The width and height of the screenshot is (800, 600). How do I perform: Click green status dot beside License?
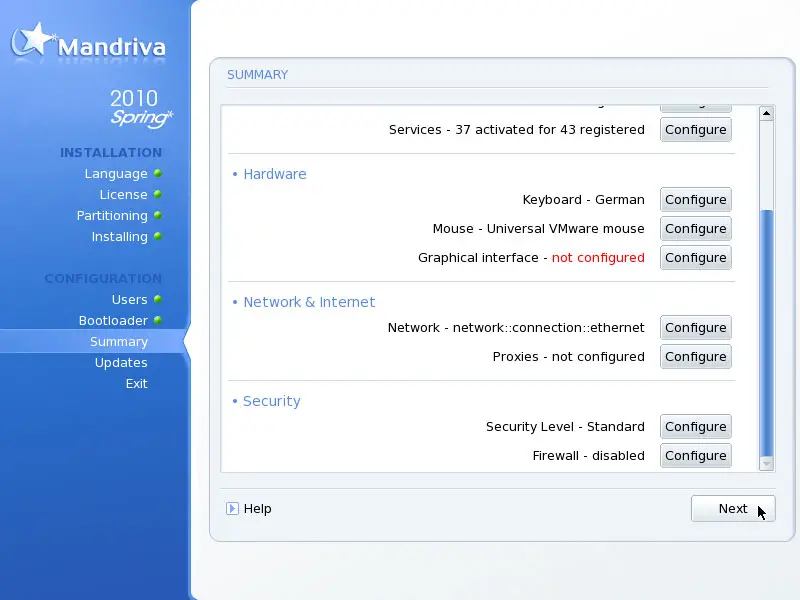158,194
